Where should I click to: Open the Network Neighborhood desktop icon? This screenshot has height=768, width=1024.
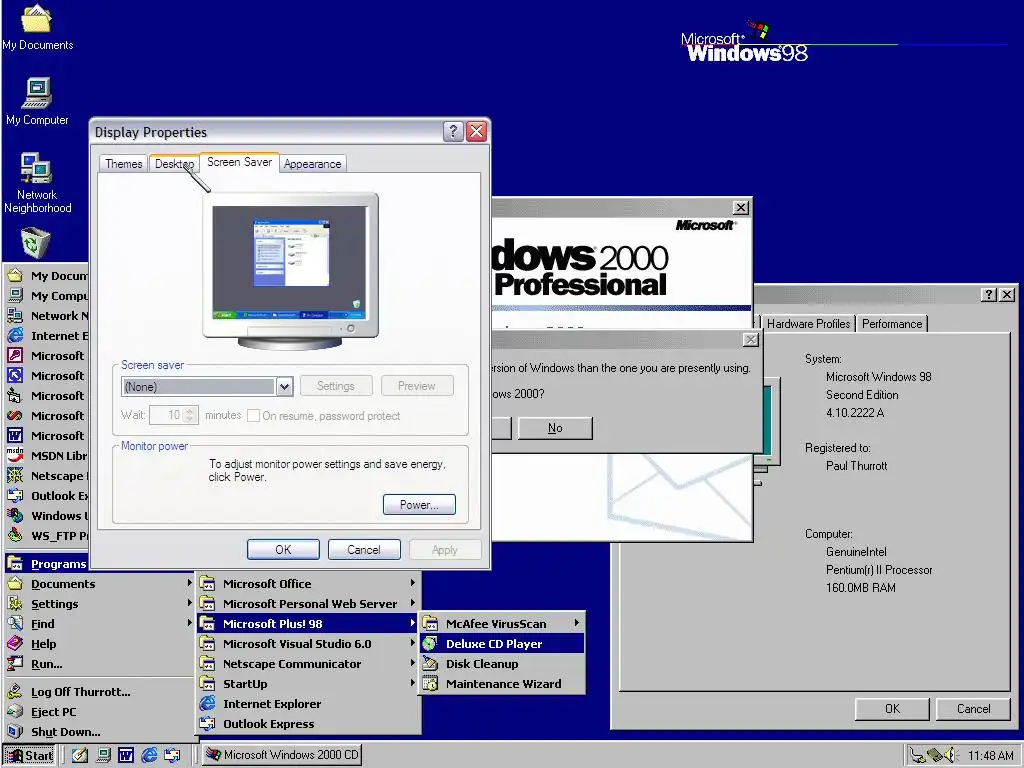point(37,183)
